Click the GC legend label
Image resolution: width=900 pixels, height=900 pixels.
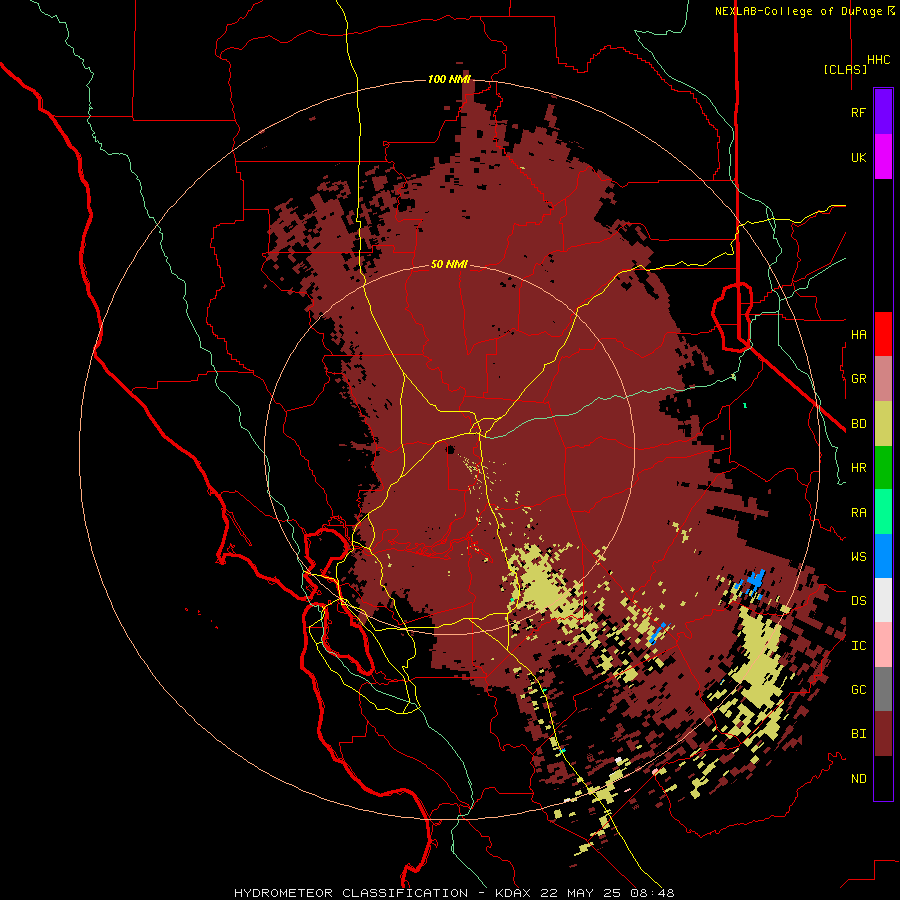858,689
